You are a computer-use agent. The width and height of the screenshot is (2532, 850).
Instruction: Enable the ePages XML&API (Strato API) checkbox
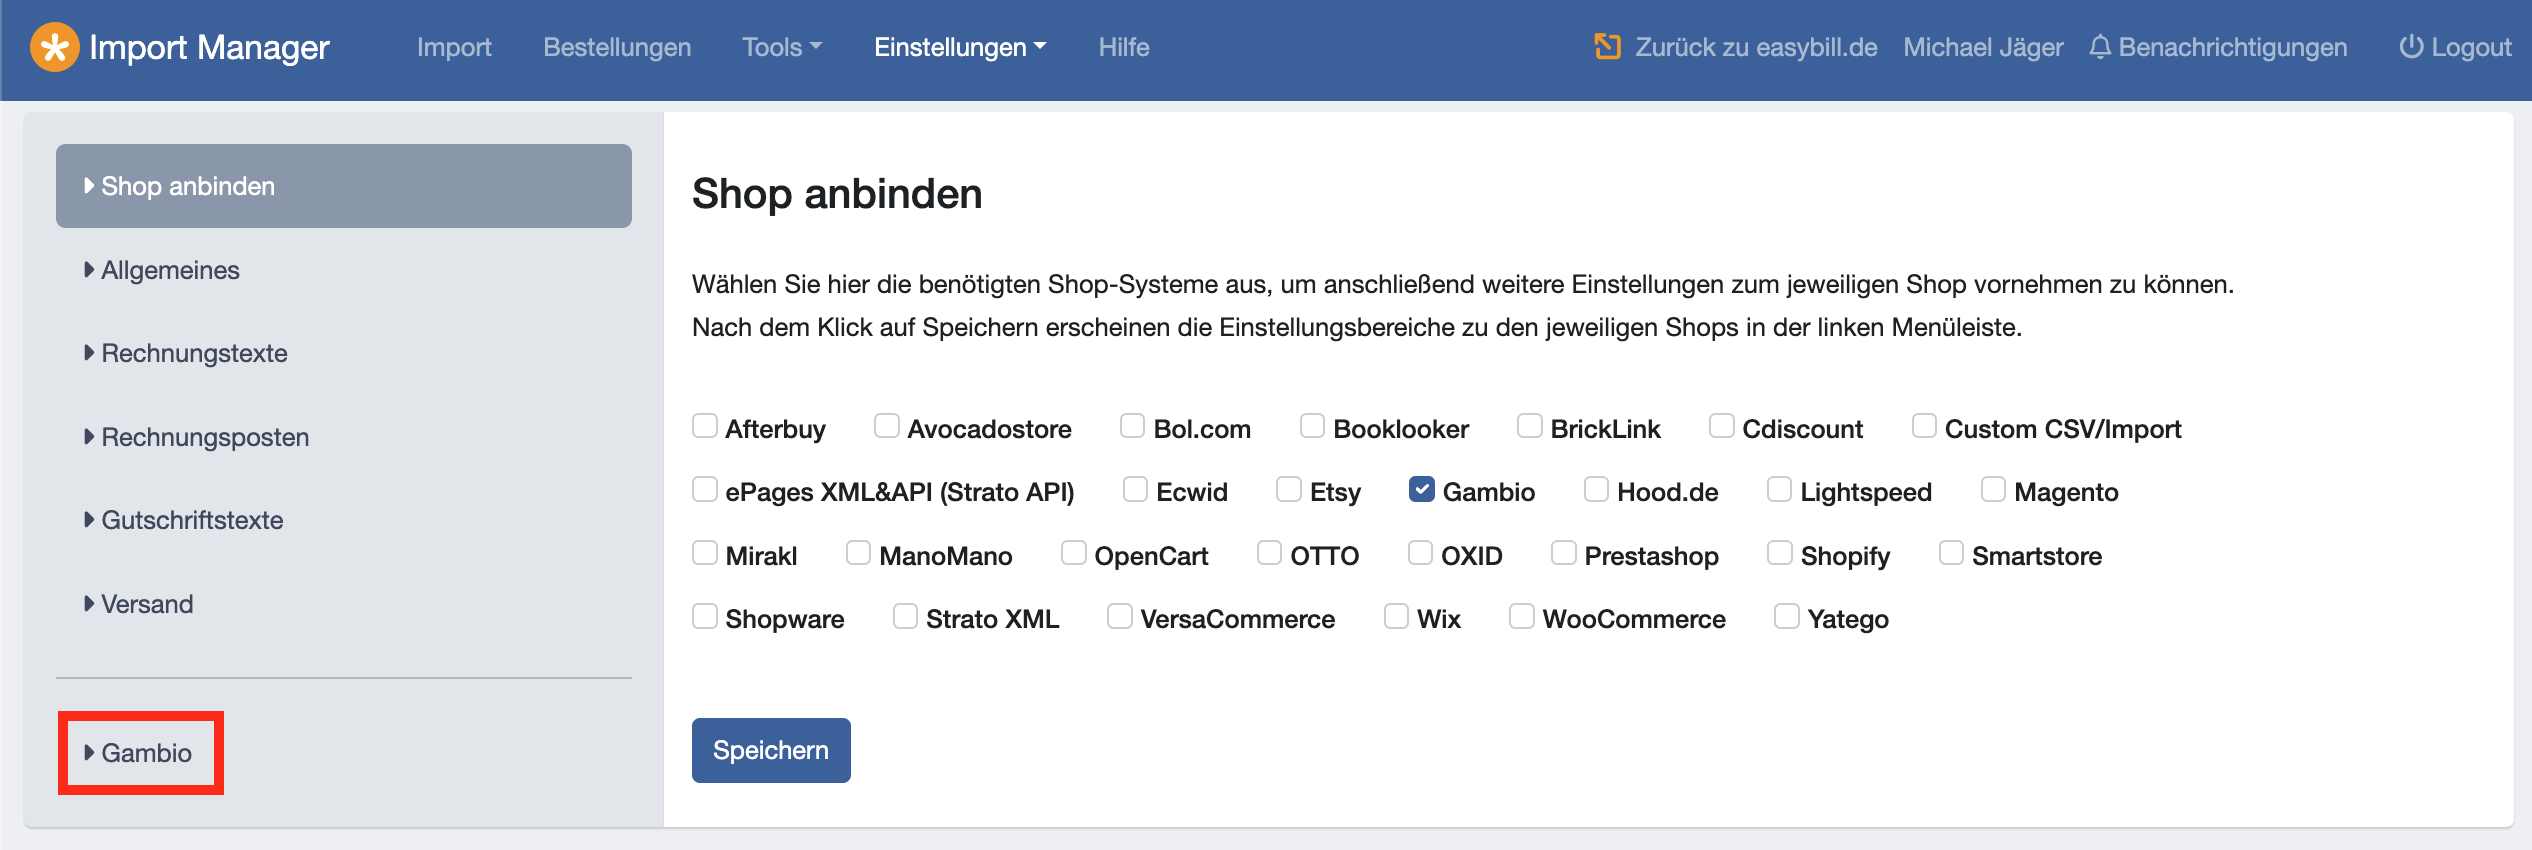705,489
